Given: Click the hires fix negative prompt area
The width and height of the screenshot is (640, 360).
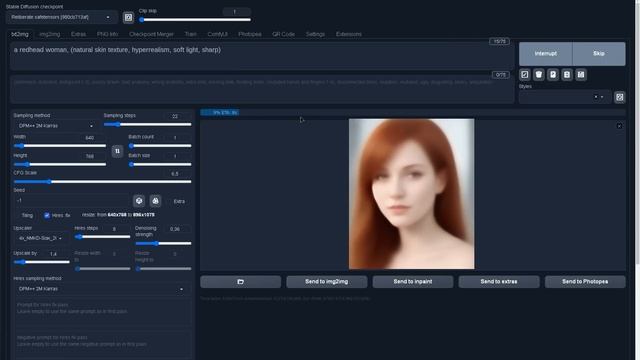Looking at the screenshot, I should pos(103,345).
